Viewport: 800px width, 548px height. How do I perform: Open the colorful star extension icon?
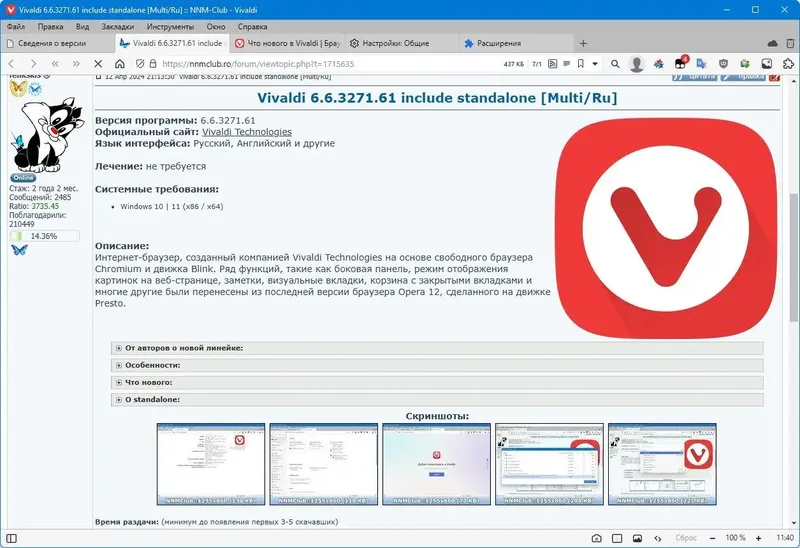[x=659, y=64]
